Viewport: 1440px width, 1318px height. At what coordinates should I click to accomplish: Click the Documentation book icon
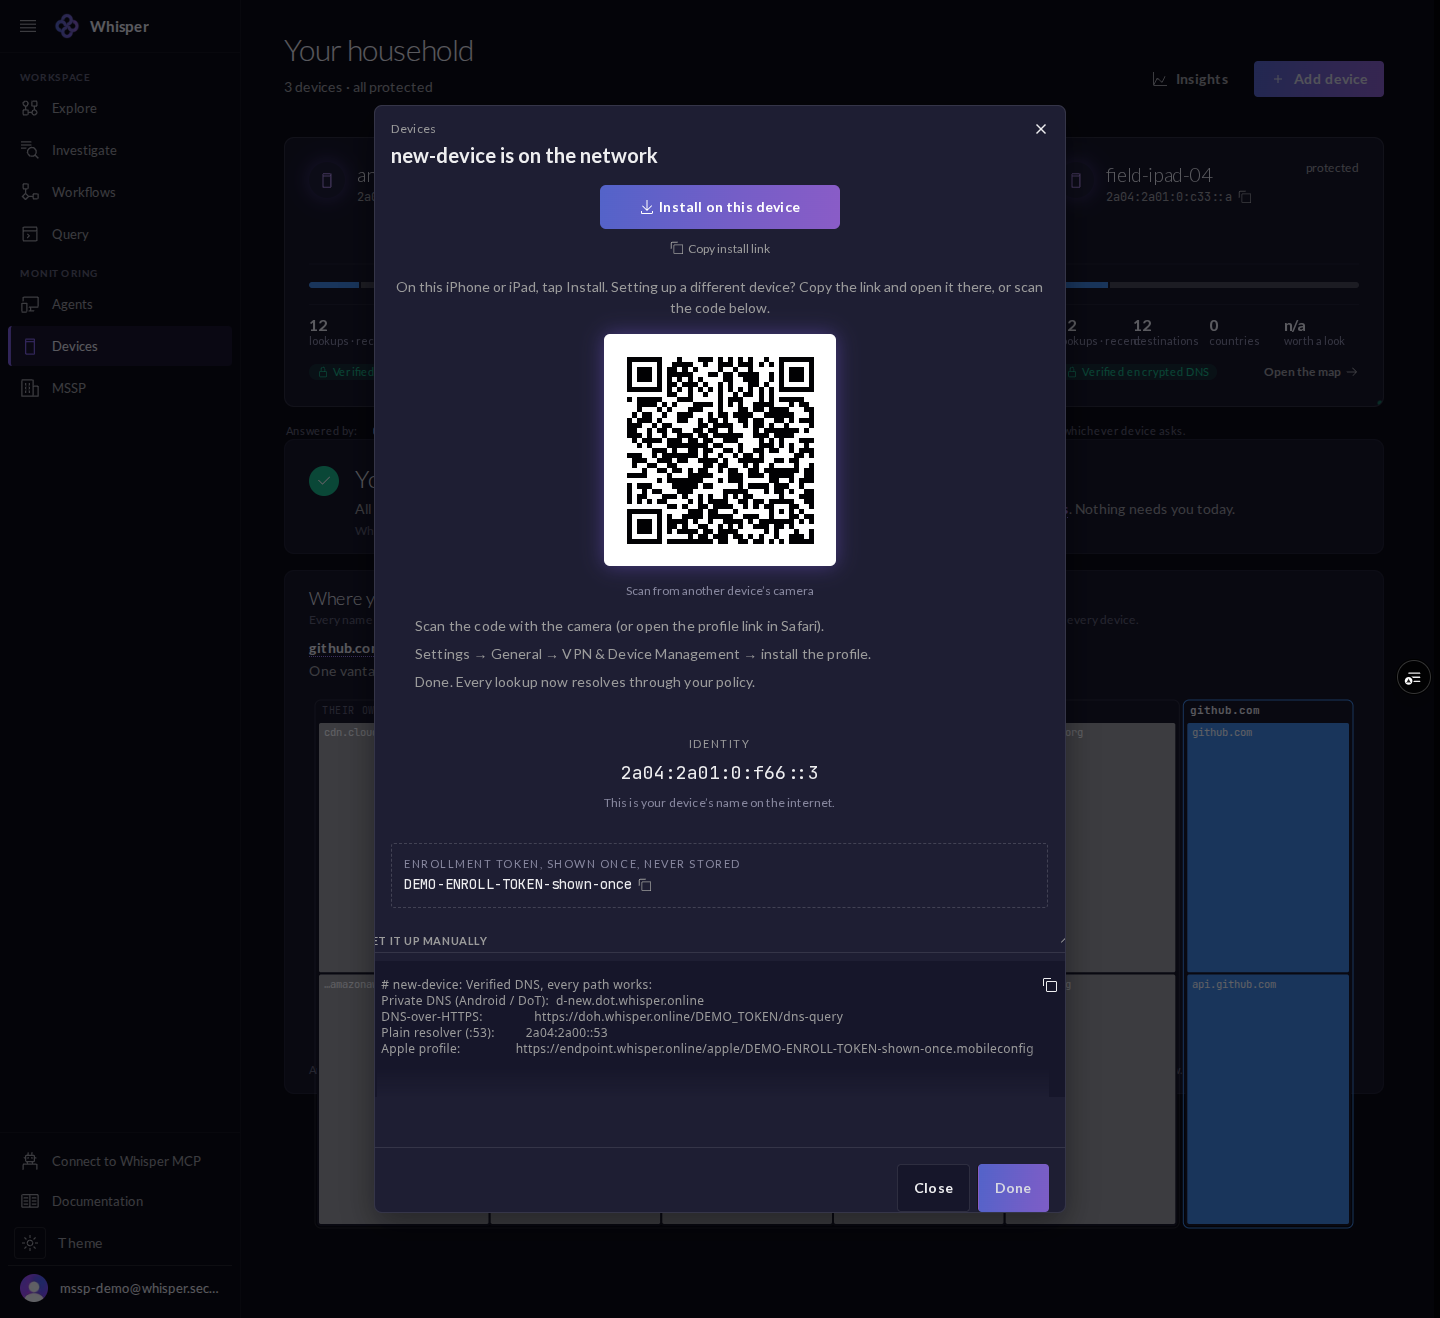(30, 1201)
